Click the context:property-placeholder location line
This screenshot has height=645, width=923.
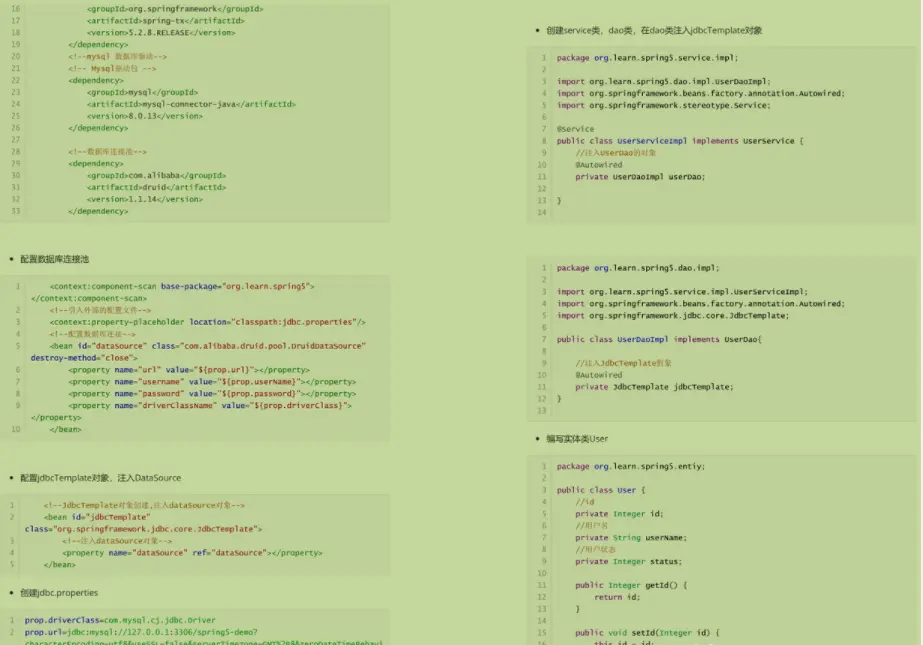point(208,322)
